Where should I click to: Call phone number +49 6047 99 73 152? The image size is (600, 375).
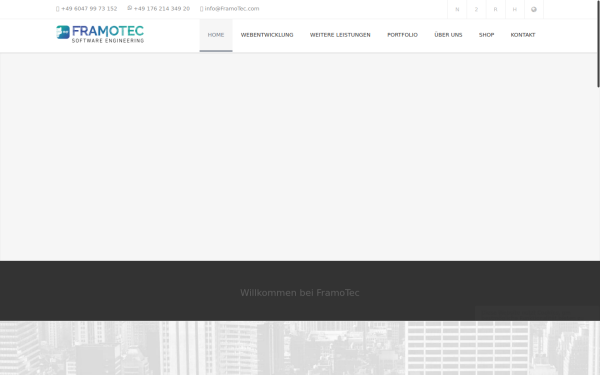point(89,9)
